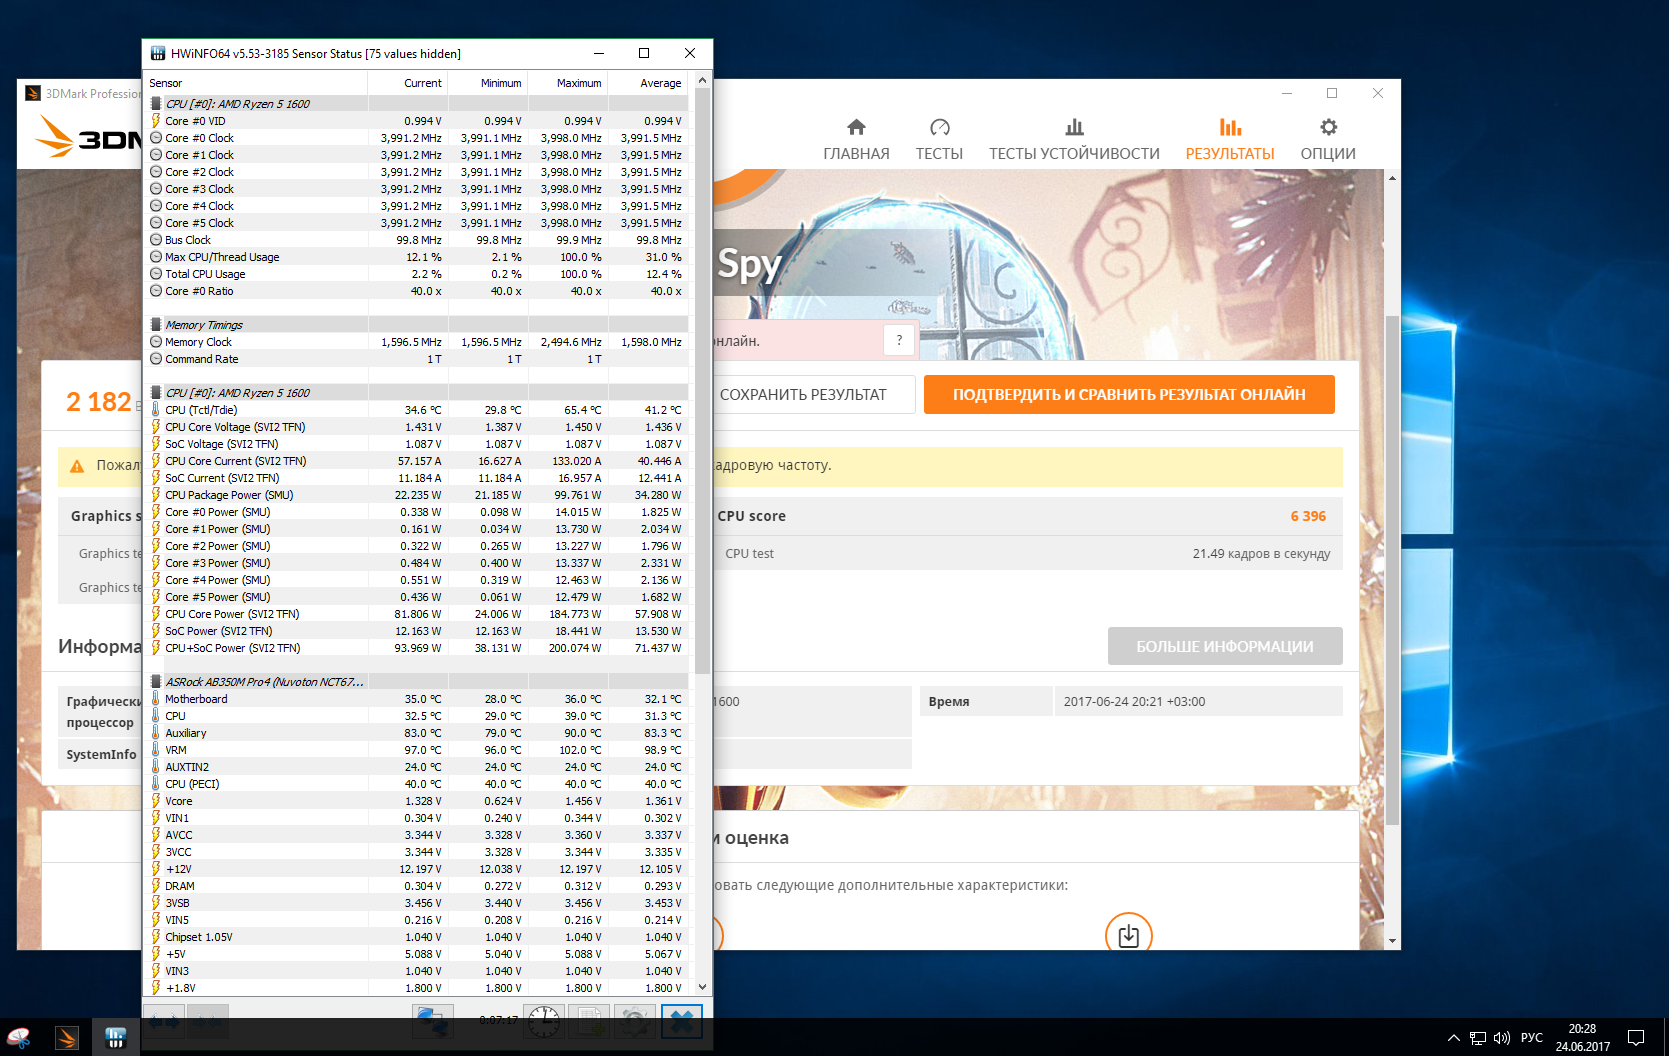Screen dimensions: 1669x1056
Task: Select the Core #0 VID row
Action: (x=417, y=121)
